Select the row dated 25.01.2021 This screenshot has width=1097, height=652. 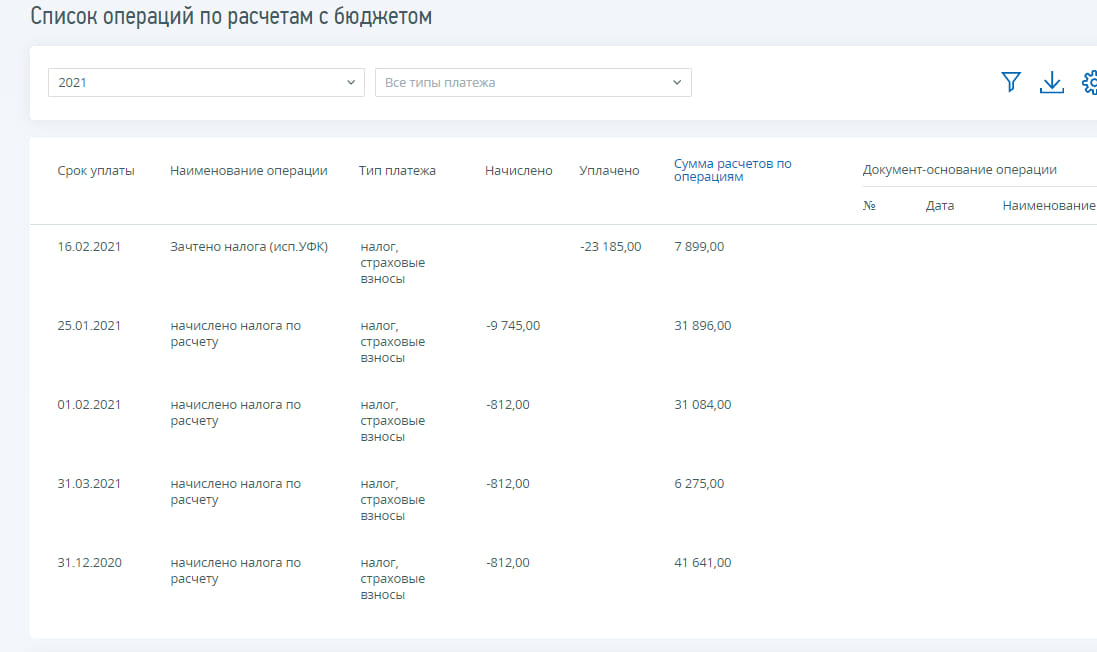(89, 326)
